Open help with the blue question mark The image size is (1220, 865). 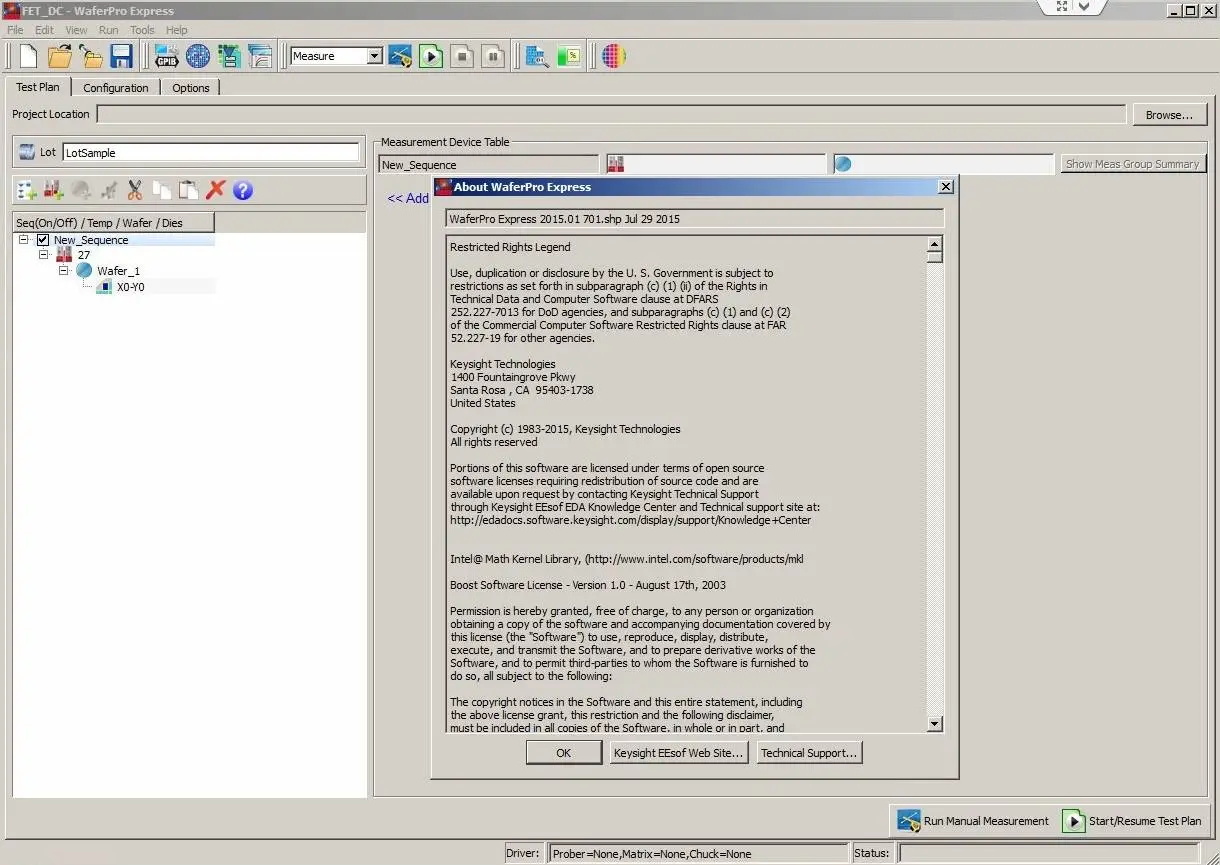click(x=243, y=190)
